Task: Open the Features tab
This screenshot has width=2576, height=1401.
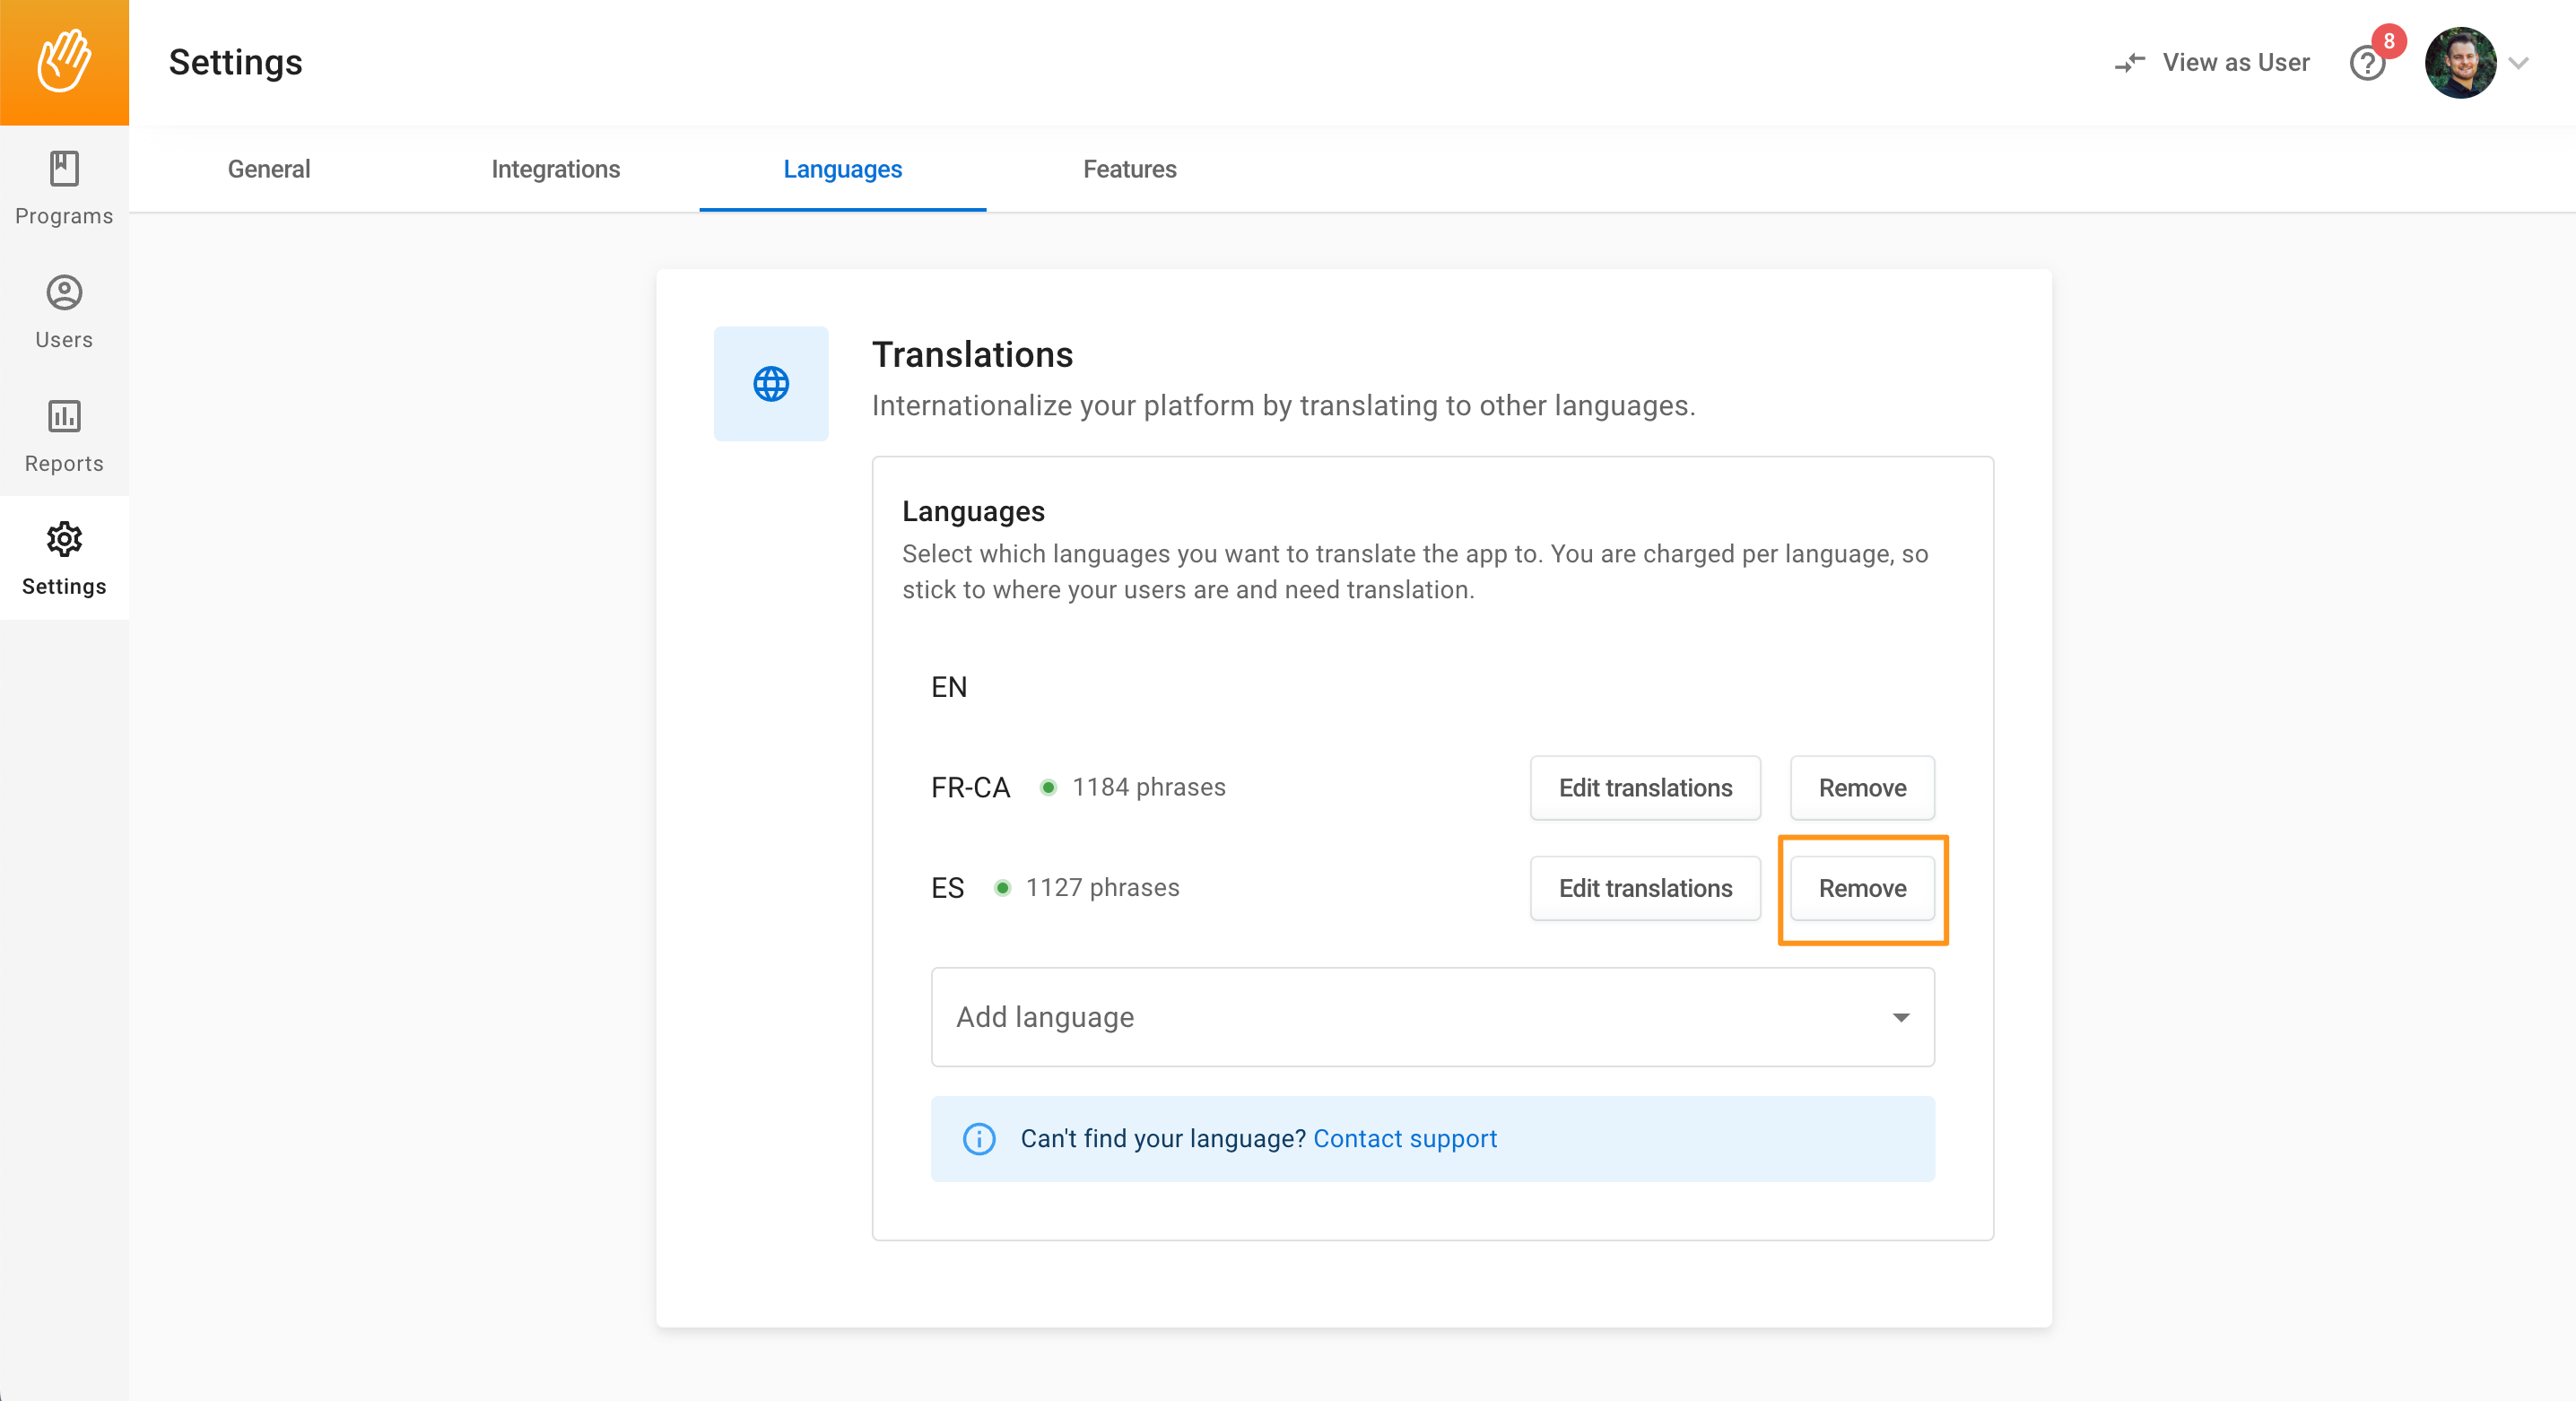Action: 1129,169
